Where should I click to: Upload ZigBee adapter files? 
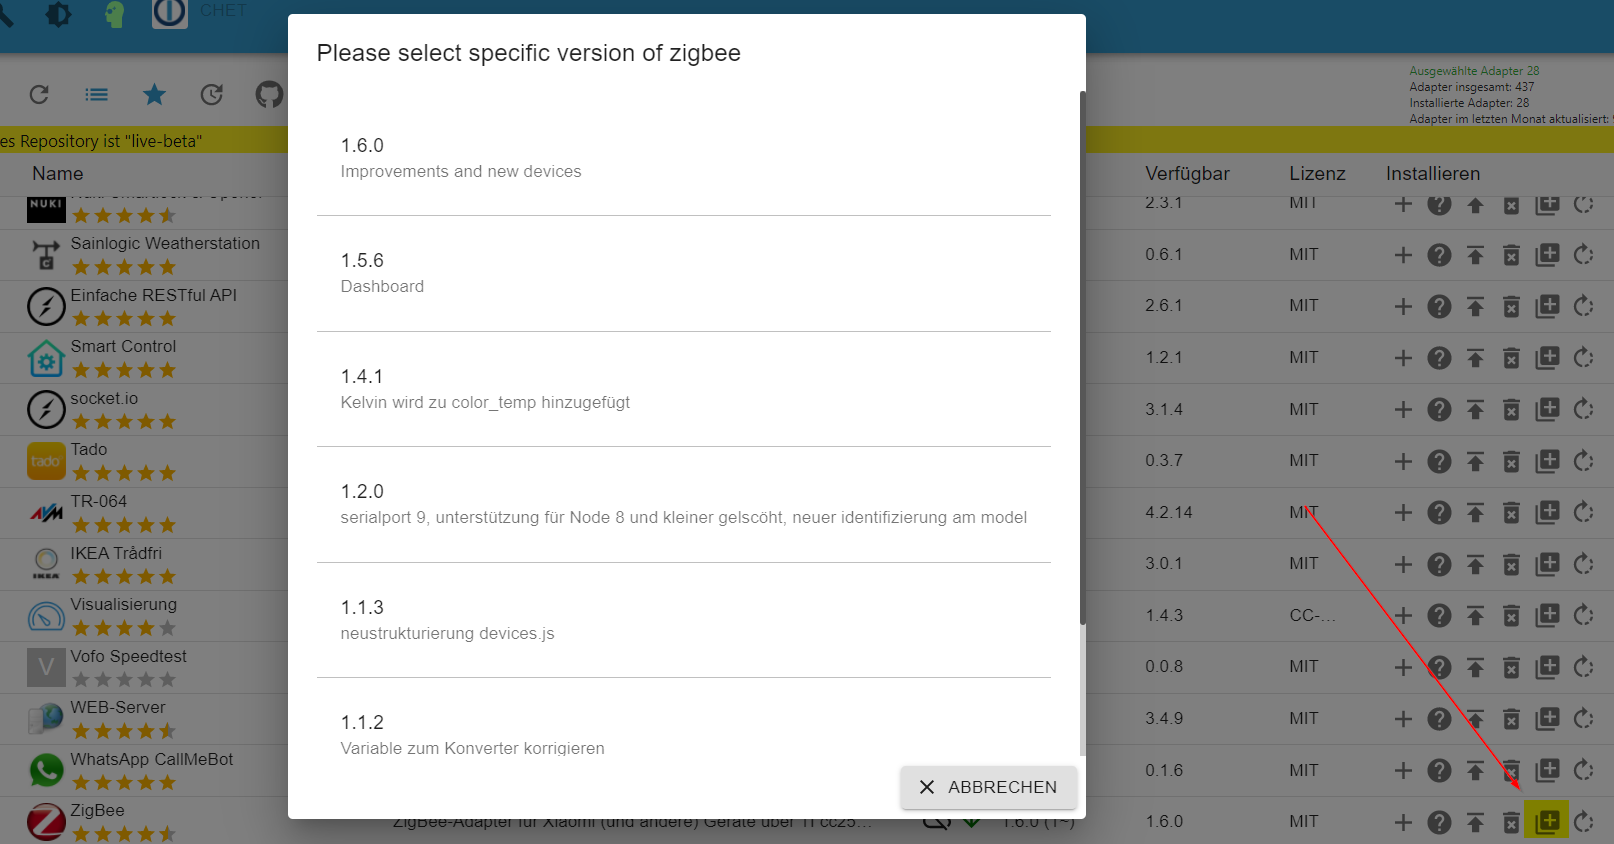coord(1475,822)
